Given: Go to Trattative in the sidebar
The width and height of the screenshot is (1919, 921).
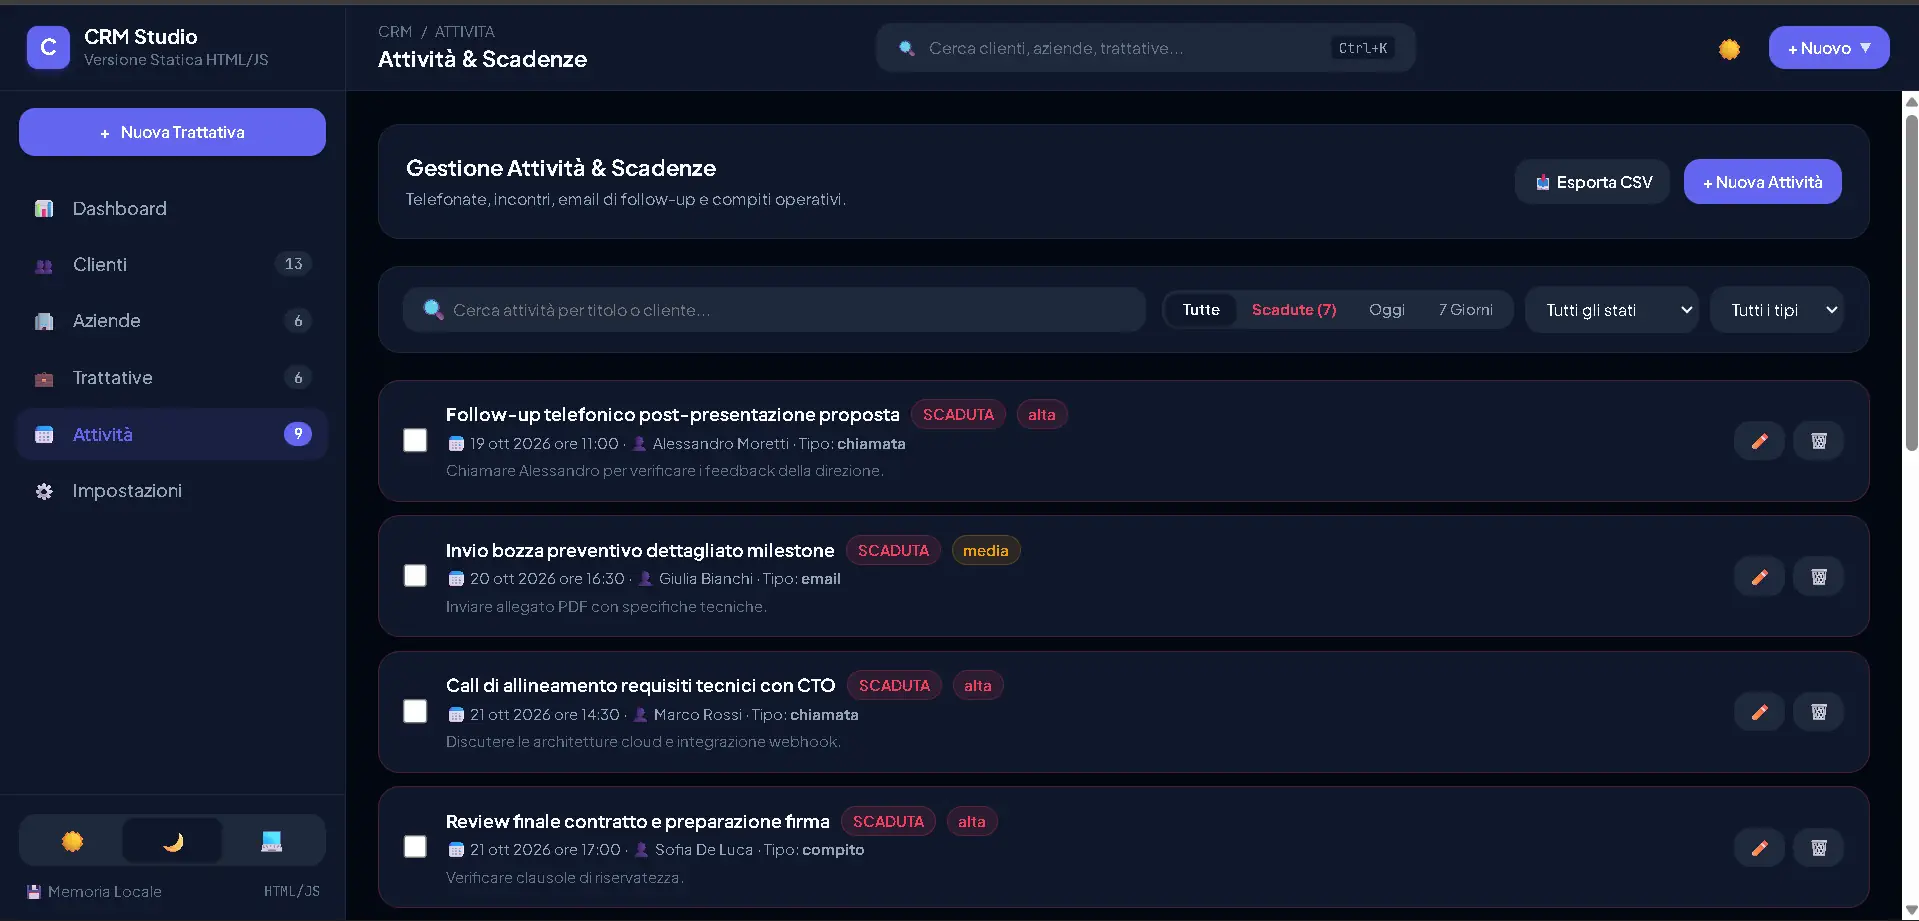Looking at the screenshot, I should (172, 378).
